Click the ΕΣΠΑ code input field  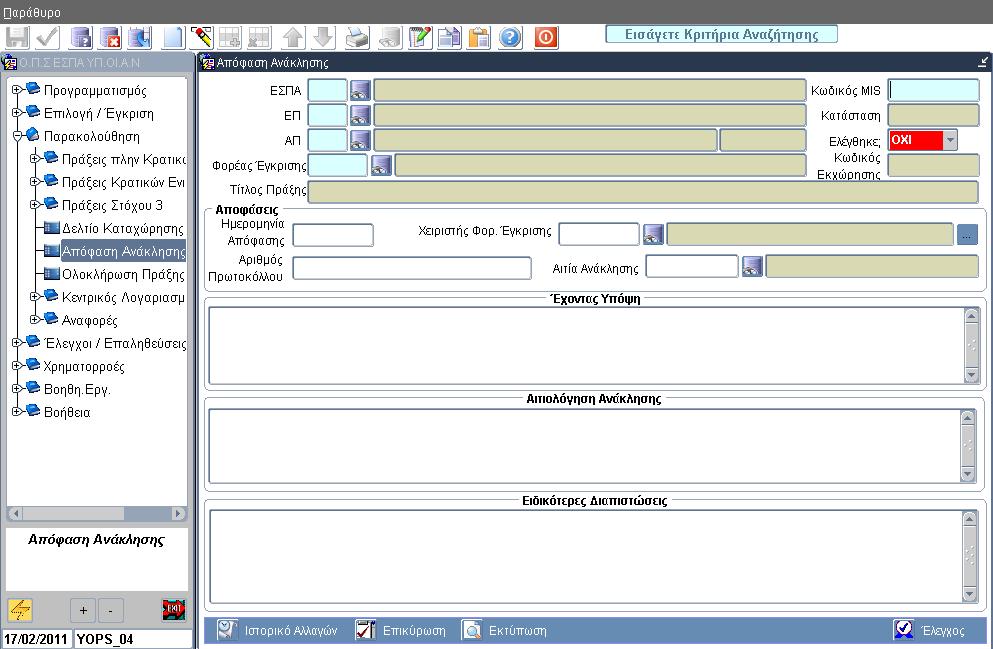coord(327,91)
